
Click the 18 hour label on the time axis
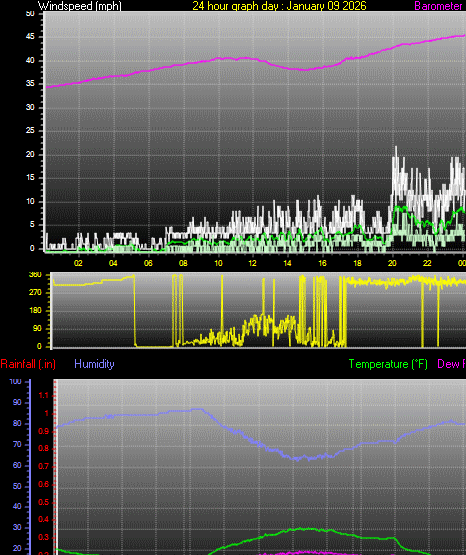click(x=357, y=263)
